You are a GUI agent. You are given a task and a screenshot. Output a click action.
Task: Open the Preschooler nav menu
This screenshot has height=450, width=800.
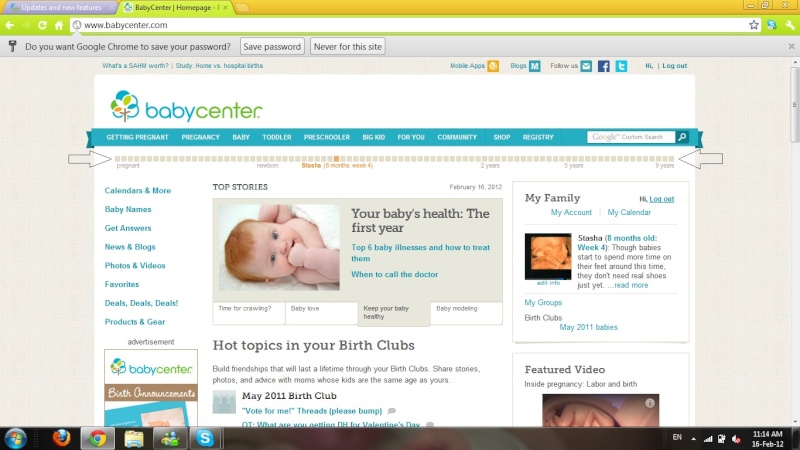[x=327, y=137]
